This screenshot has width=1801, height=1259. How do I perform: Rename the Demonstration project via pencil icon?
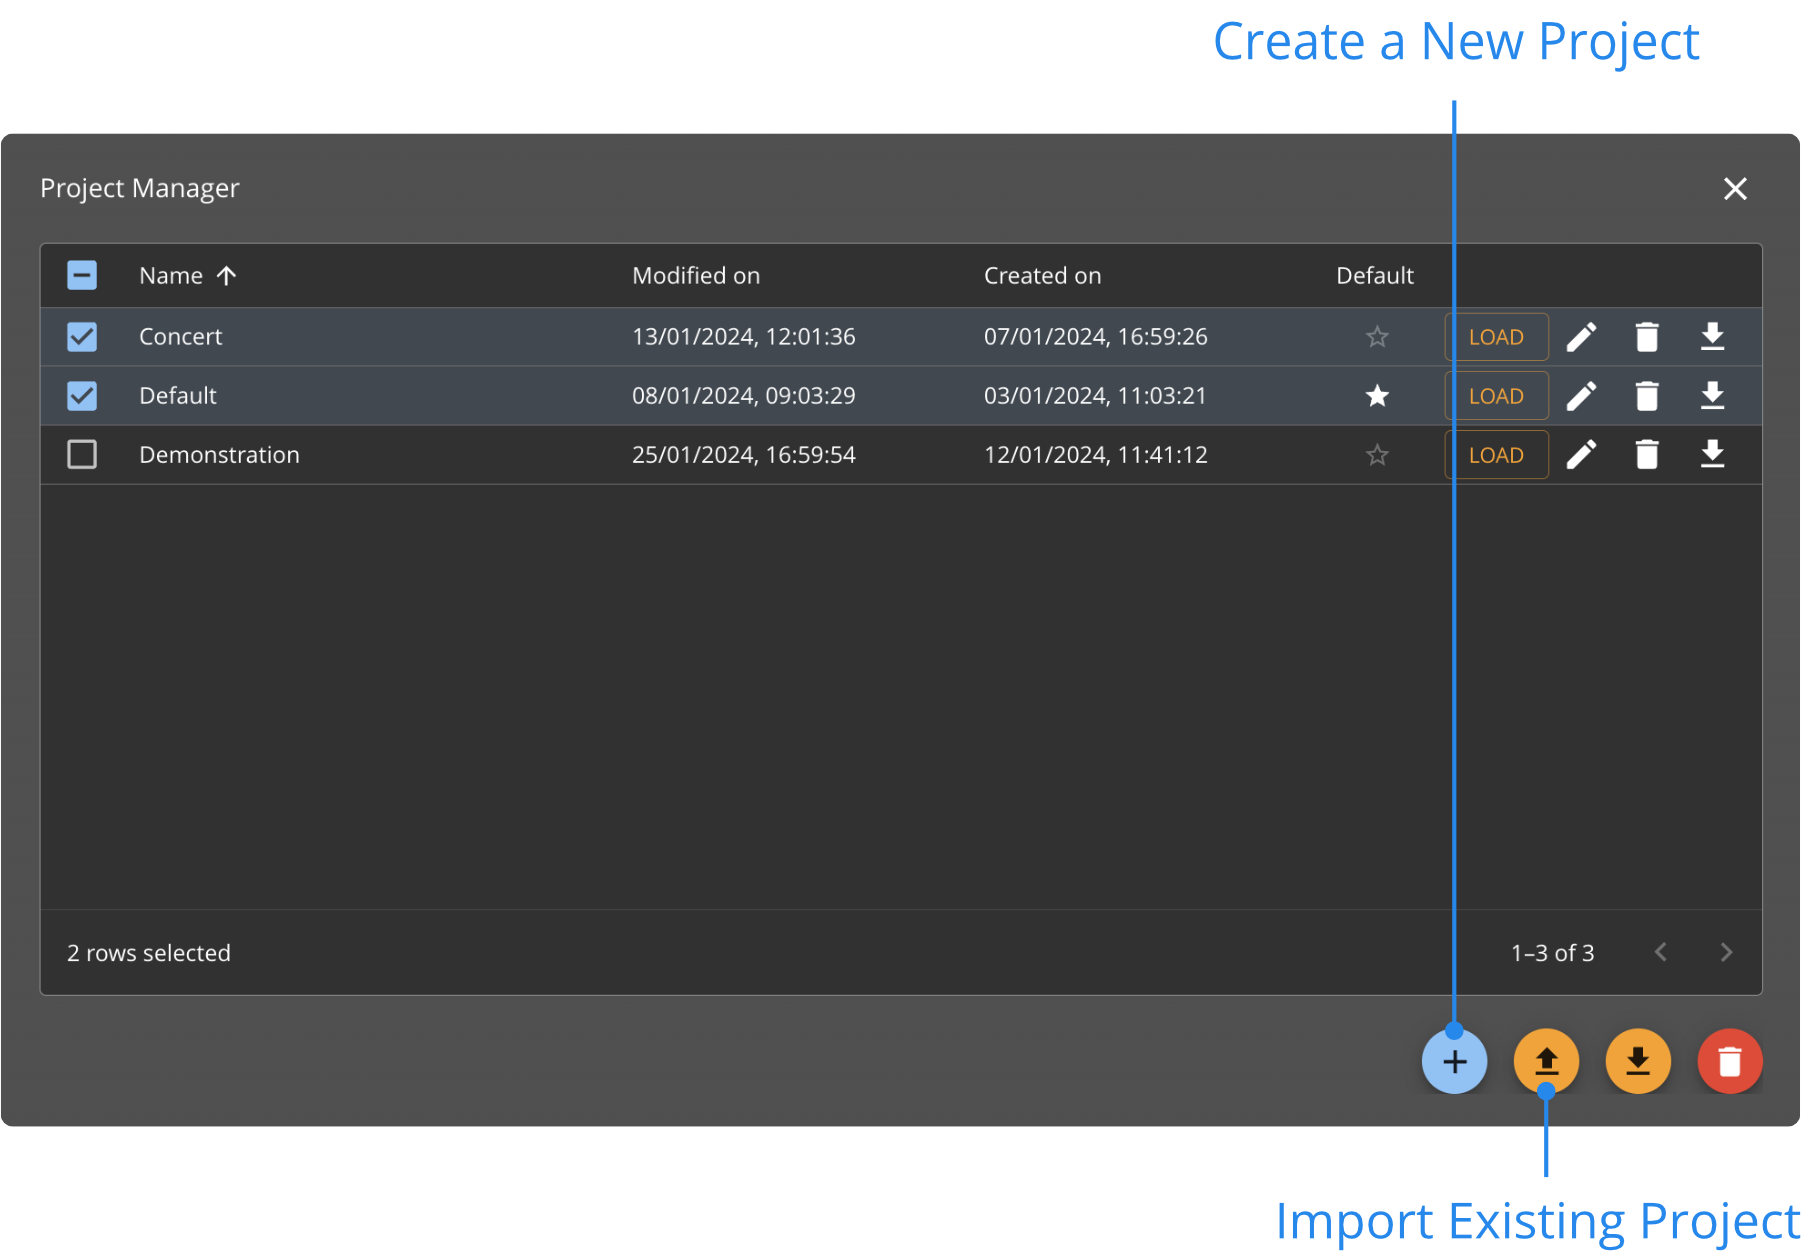pos(1581,455)
